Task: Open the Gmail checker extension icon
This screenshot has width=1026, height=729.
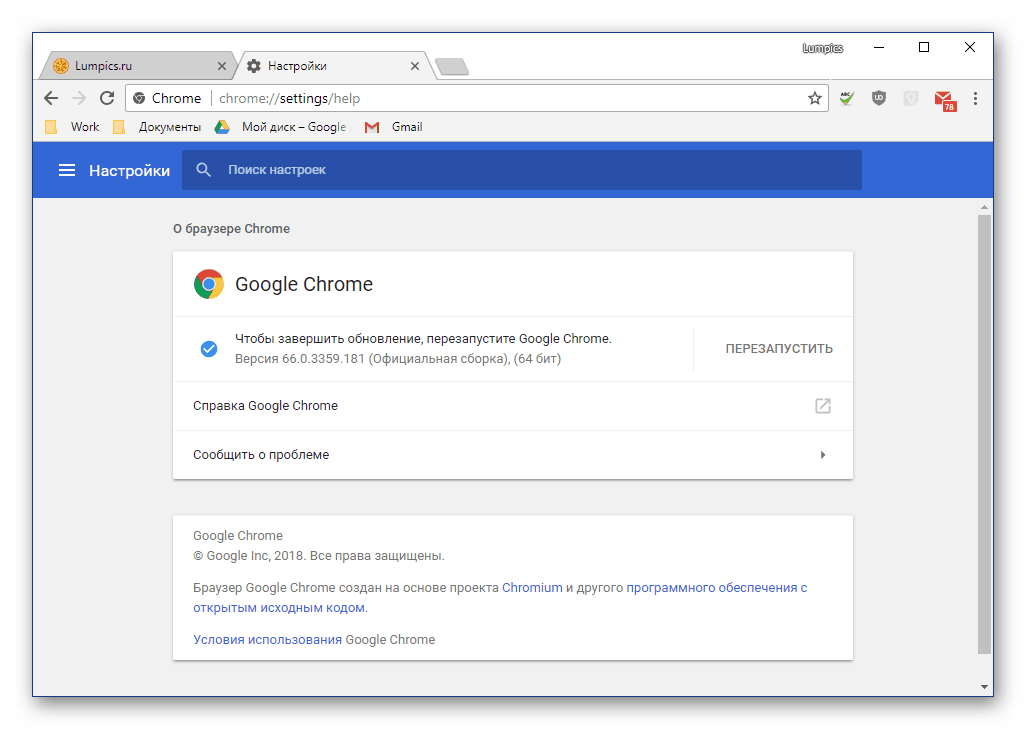Action: [943, 98]
